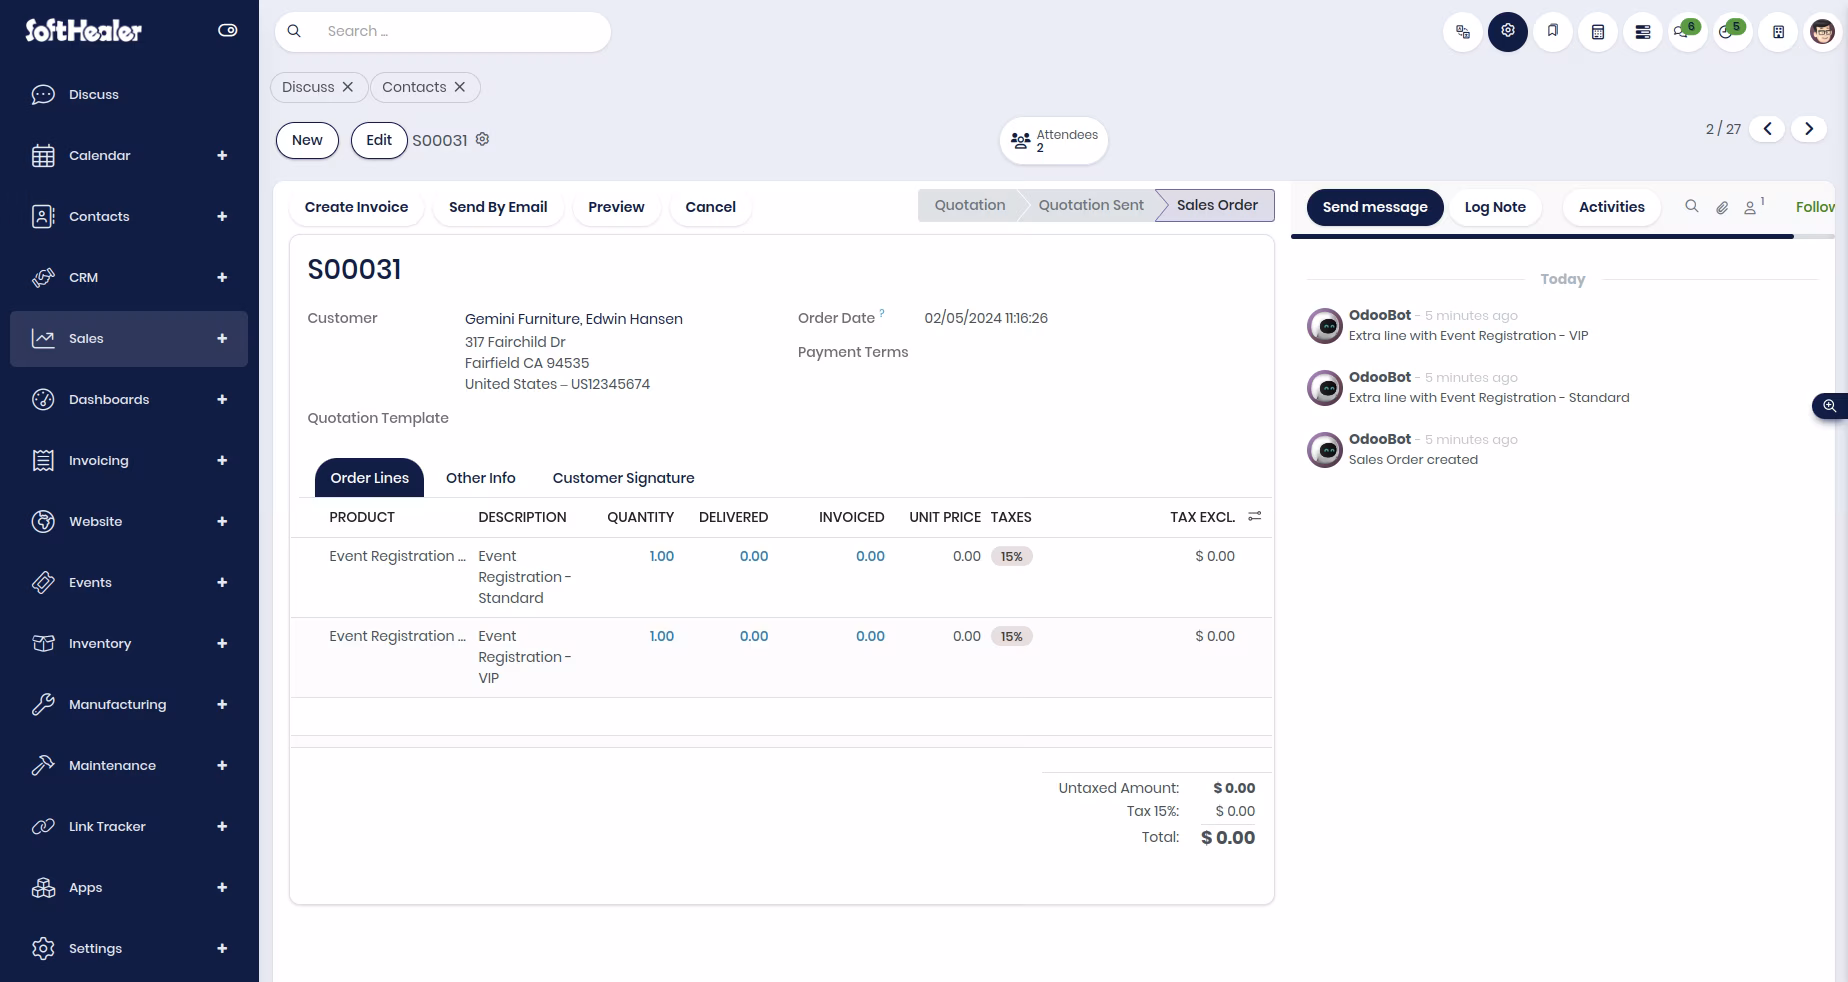Screen dimensions: 1848x982
Task: Switch to the Other Info tab
Action: pos(481,478)
